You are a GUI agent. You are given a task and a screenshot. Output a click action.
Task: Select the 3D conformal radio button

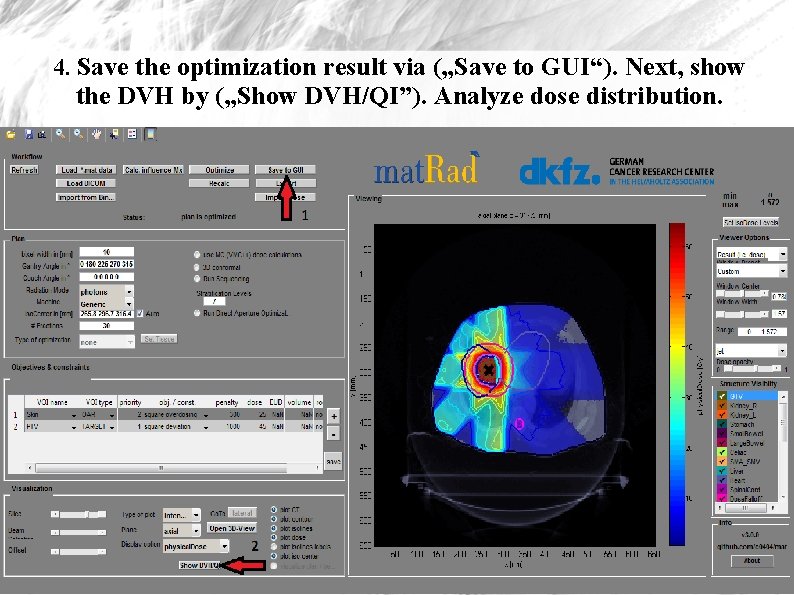pyautogui.click(x=197, y=267)
